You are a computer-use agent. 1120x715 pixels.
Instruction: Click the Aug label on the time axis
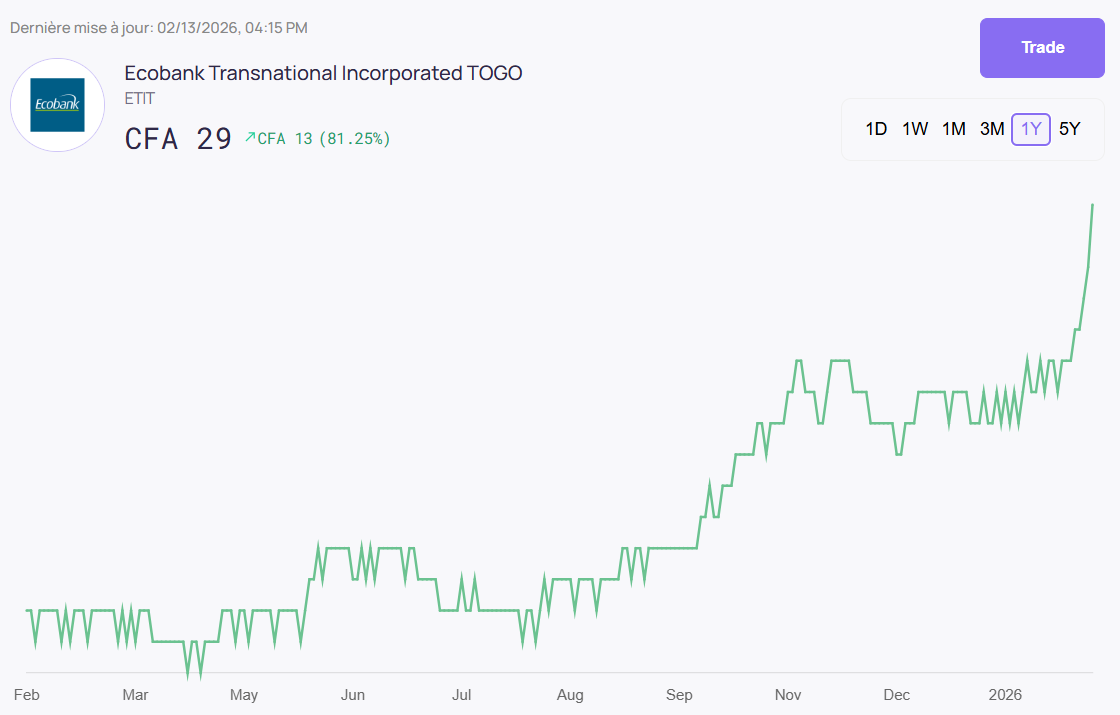click(x=570, y=695)
